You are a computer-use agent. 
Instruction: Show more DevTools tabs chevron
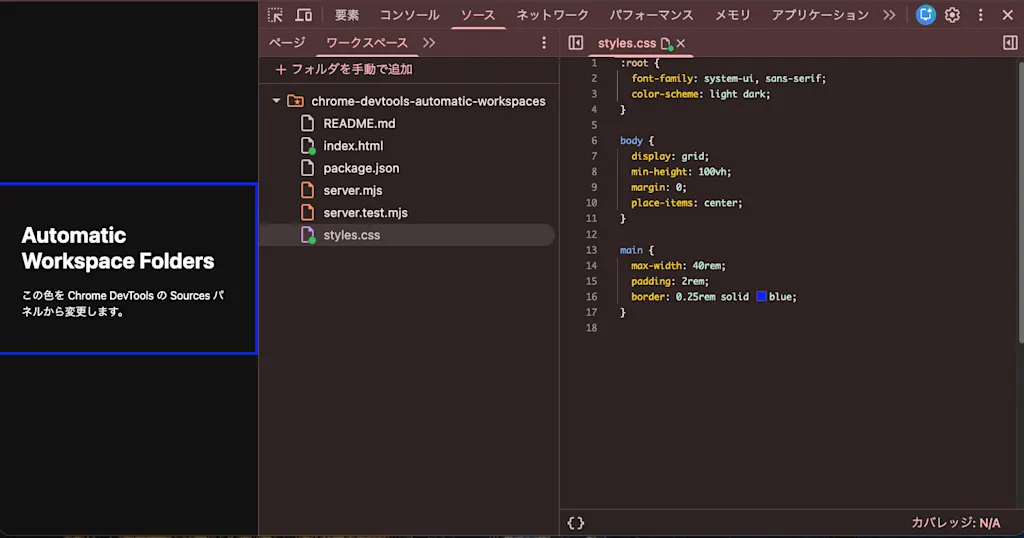[889, 15]
